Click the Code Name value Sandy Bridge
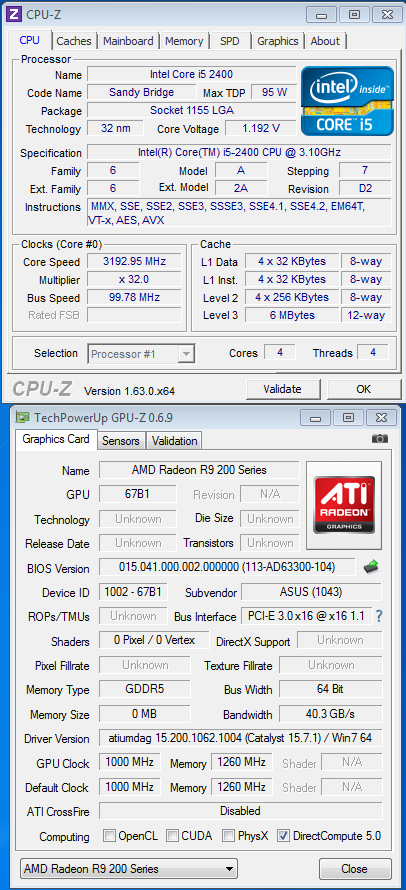The width and height of the screenshot is (406, 890). [x=141, y=92]
